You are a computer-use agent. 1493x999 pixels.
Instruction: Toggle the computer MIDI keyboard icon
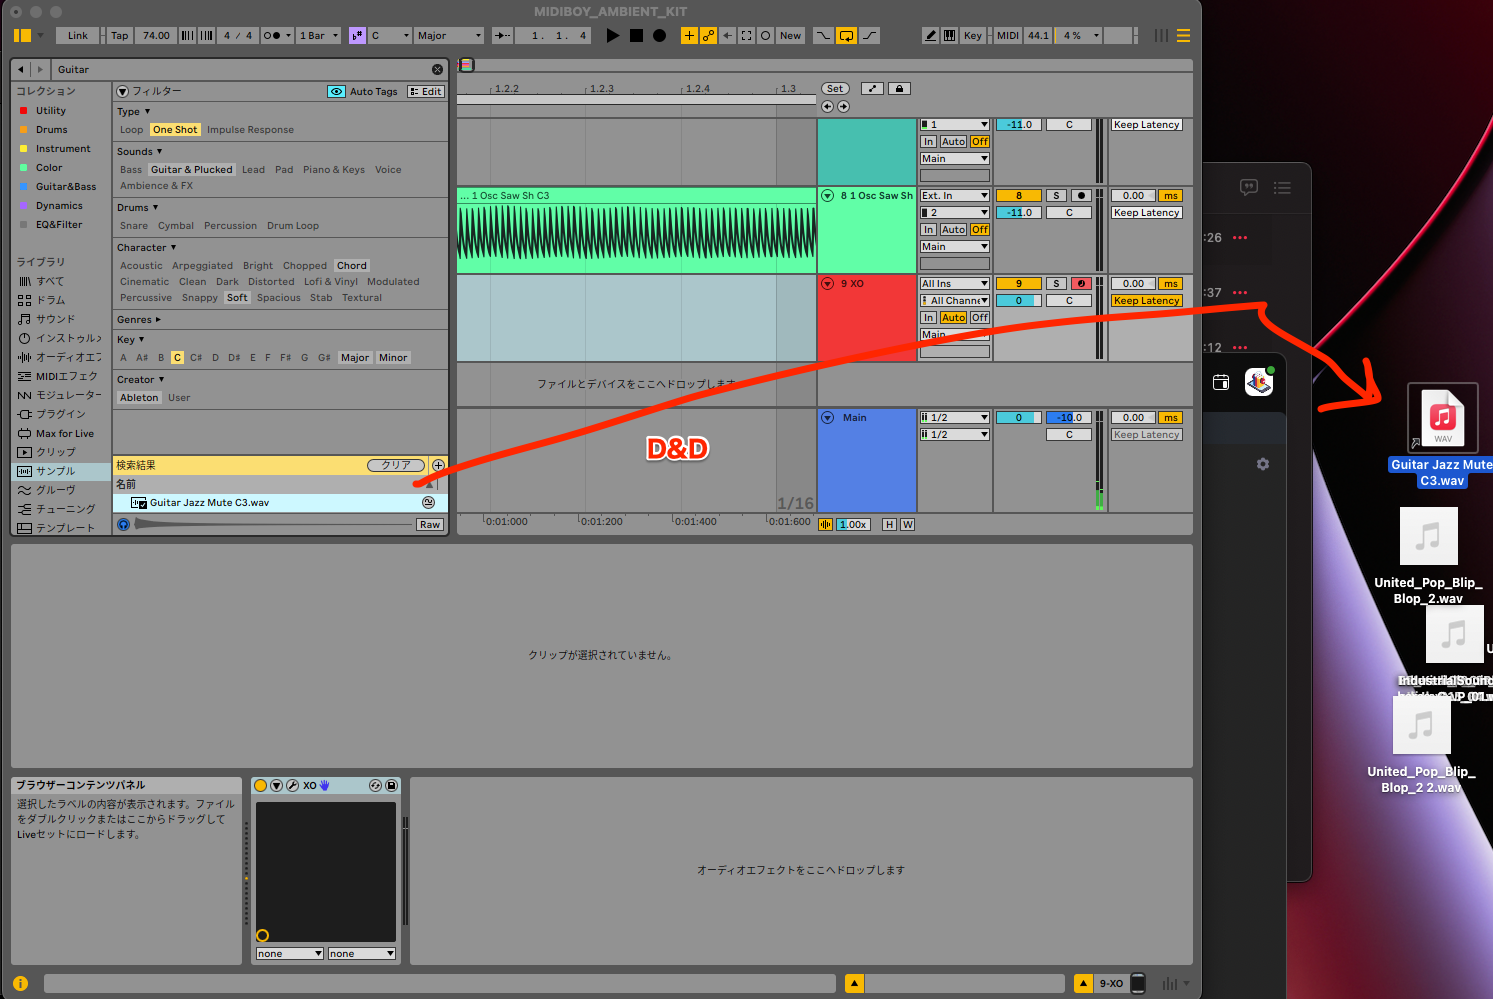949,36
